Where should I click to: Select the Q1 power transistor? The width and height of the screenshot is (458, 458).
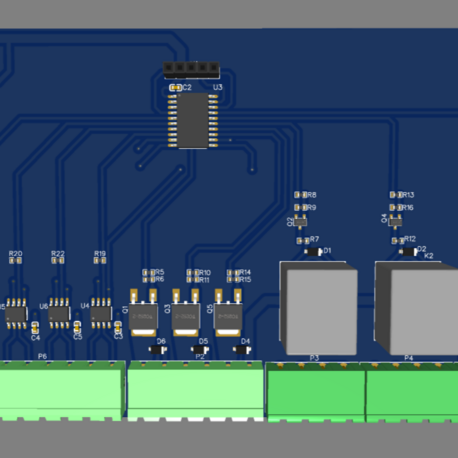pos(143,313)
